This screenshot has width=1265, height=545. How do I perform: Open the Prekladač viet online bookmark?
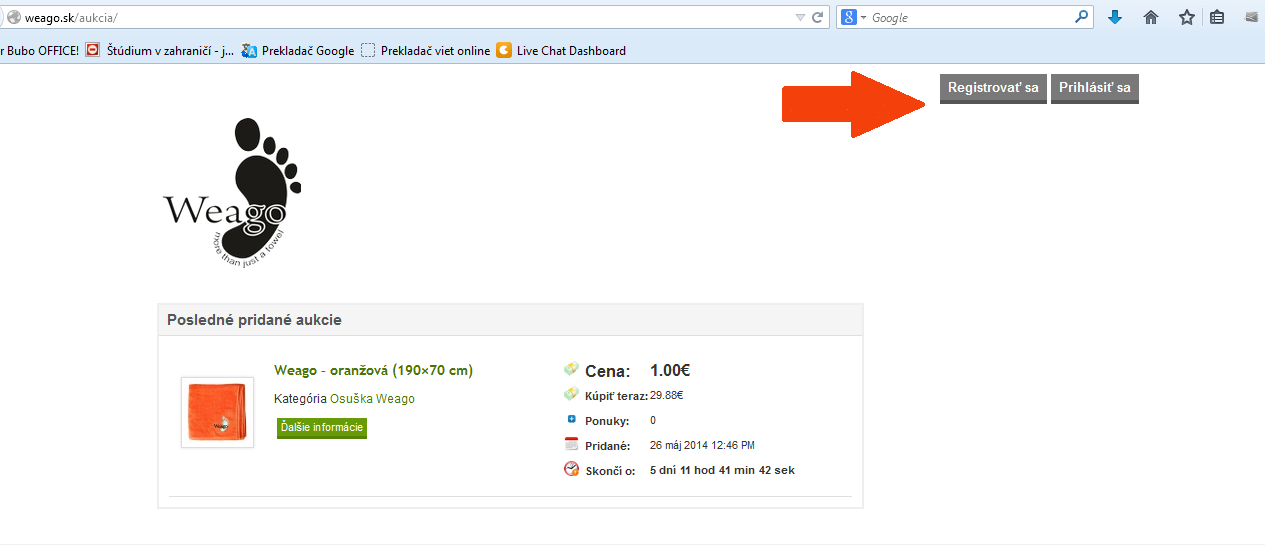[x=425, y=51]
